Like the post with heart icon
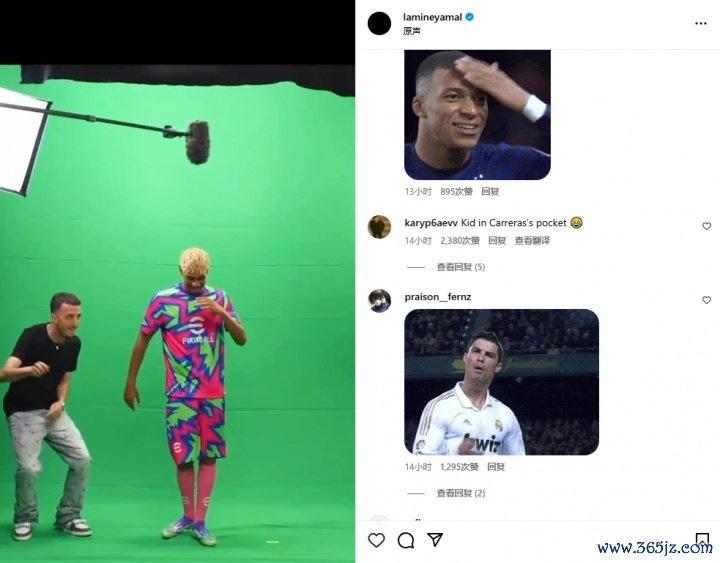Screen dimensions: 720x563 (x=376, y=540)
